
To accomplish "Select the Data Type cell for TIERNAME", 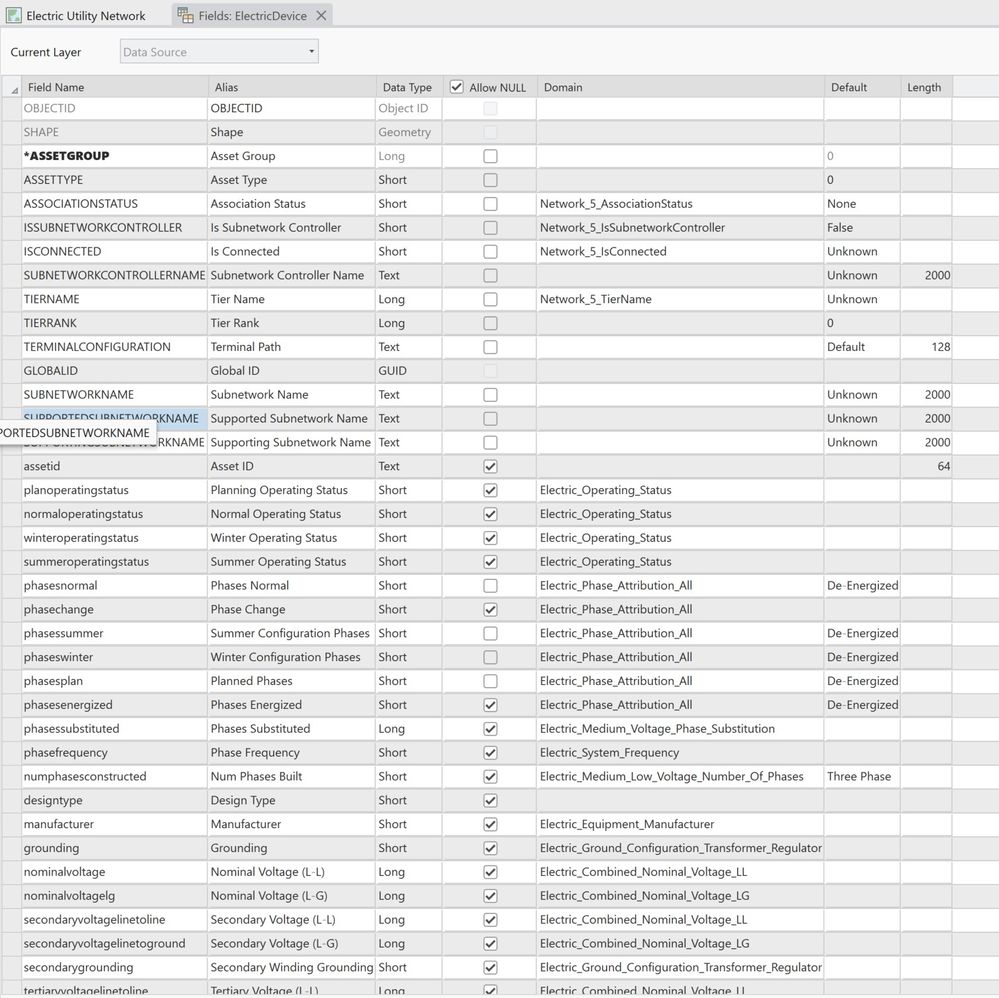I will [408, 299].
